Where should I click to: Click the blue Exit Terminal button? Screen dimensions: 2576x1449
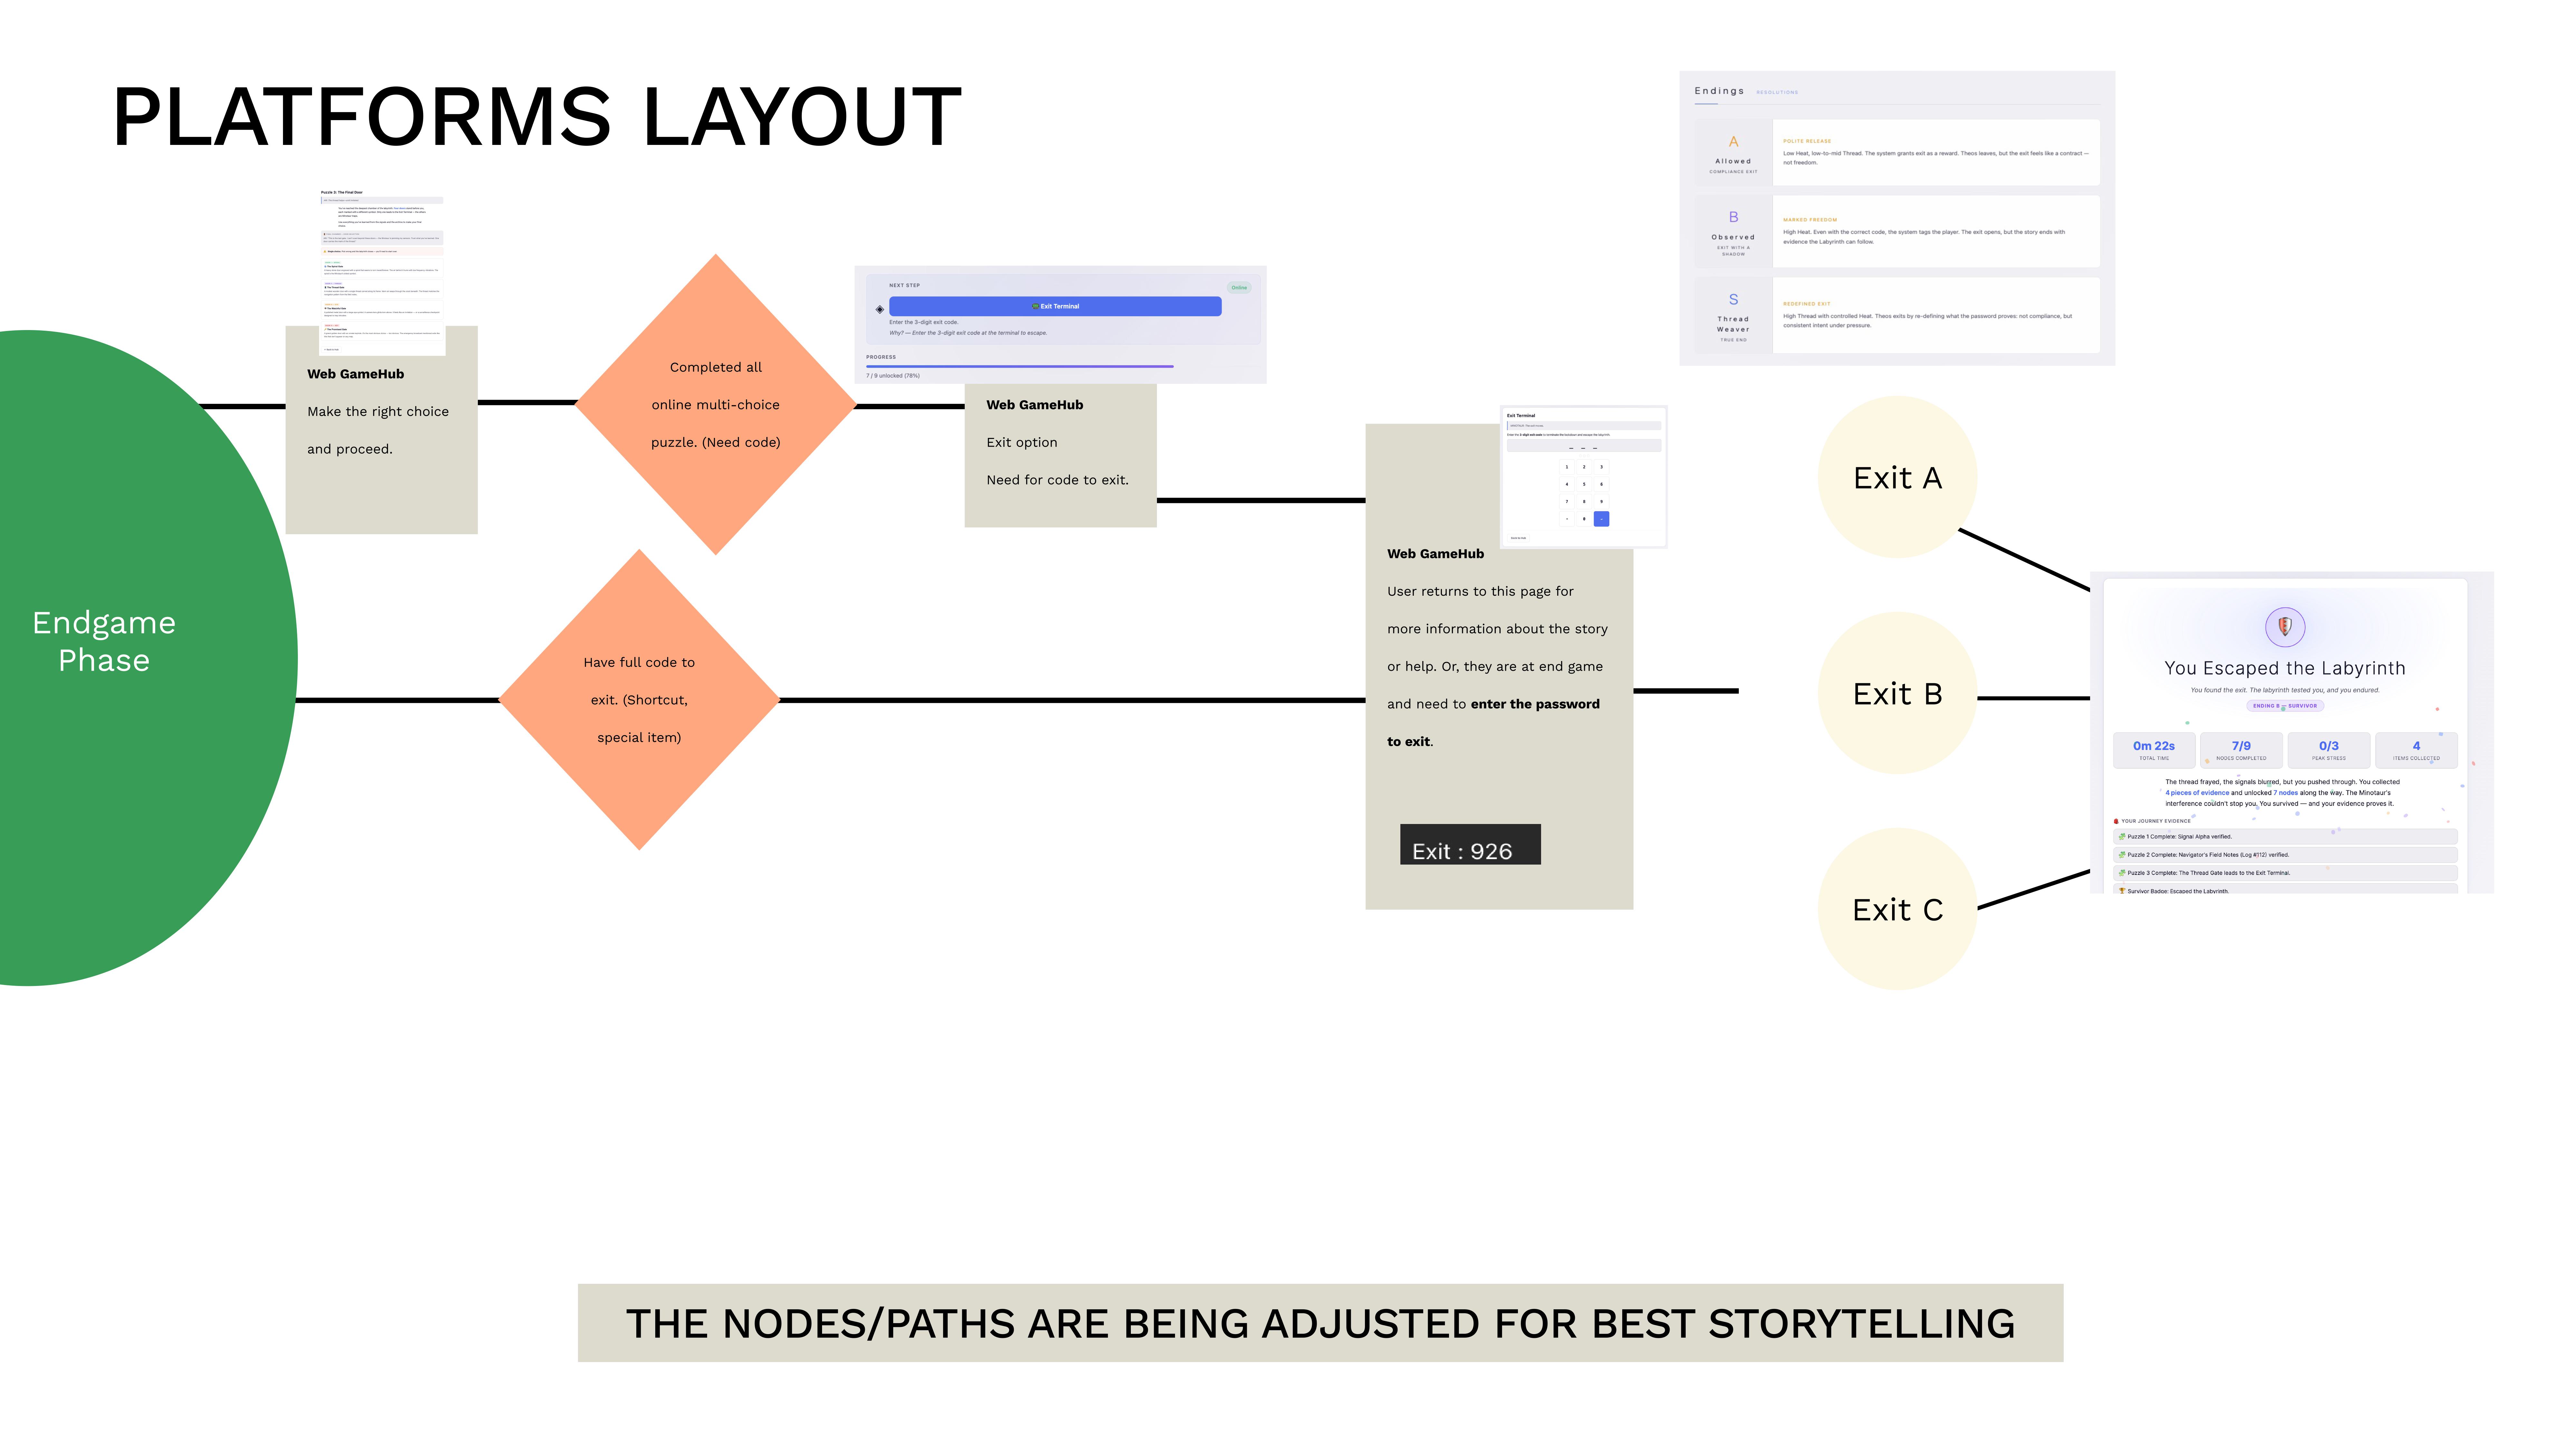[1055, 306]
